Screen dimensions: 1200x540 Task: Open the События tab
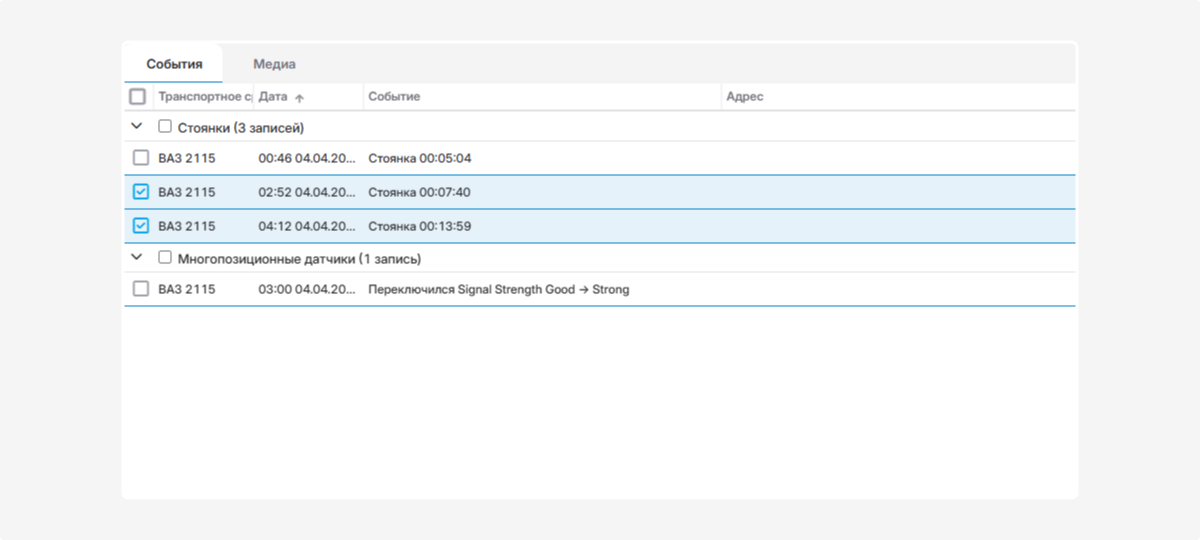(x=174, y=64)
